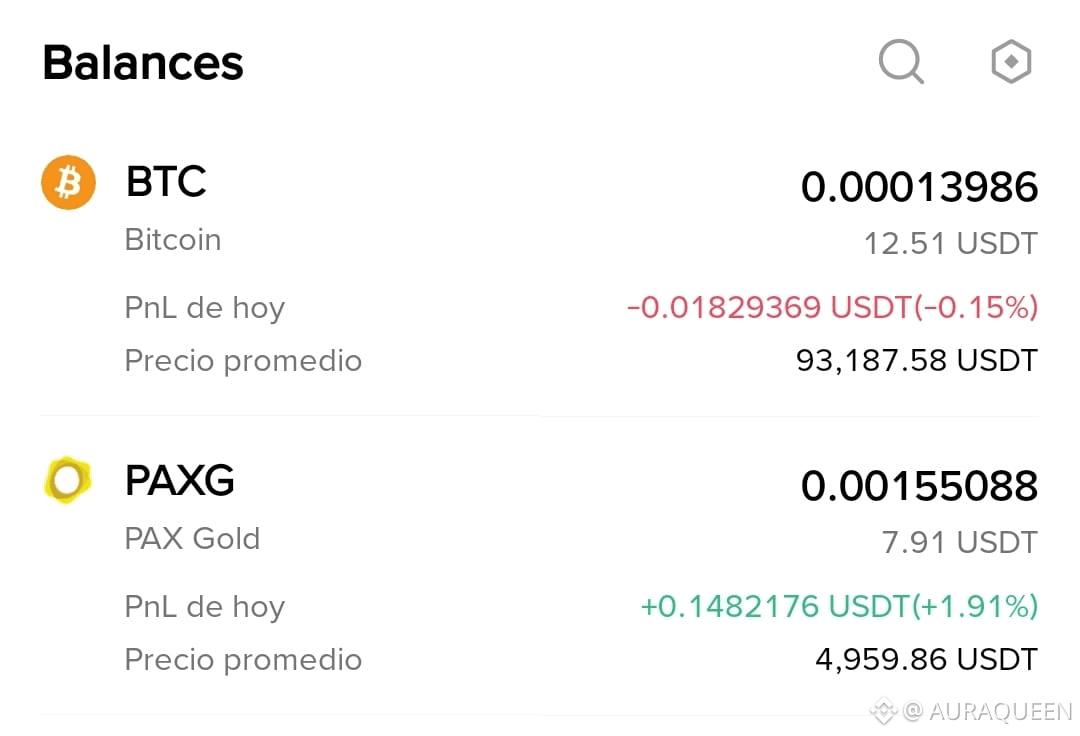This screenshot has width=1080, height=736.
Task: Open the hexagon settings icon
Action: (1011, 62)
